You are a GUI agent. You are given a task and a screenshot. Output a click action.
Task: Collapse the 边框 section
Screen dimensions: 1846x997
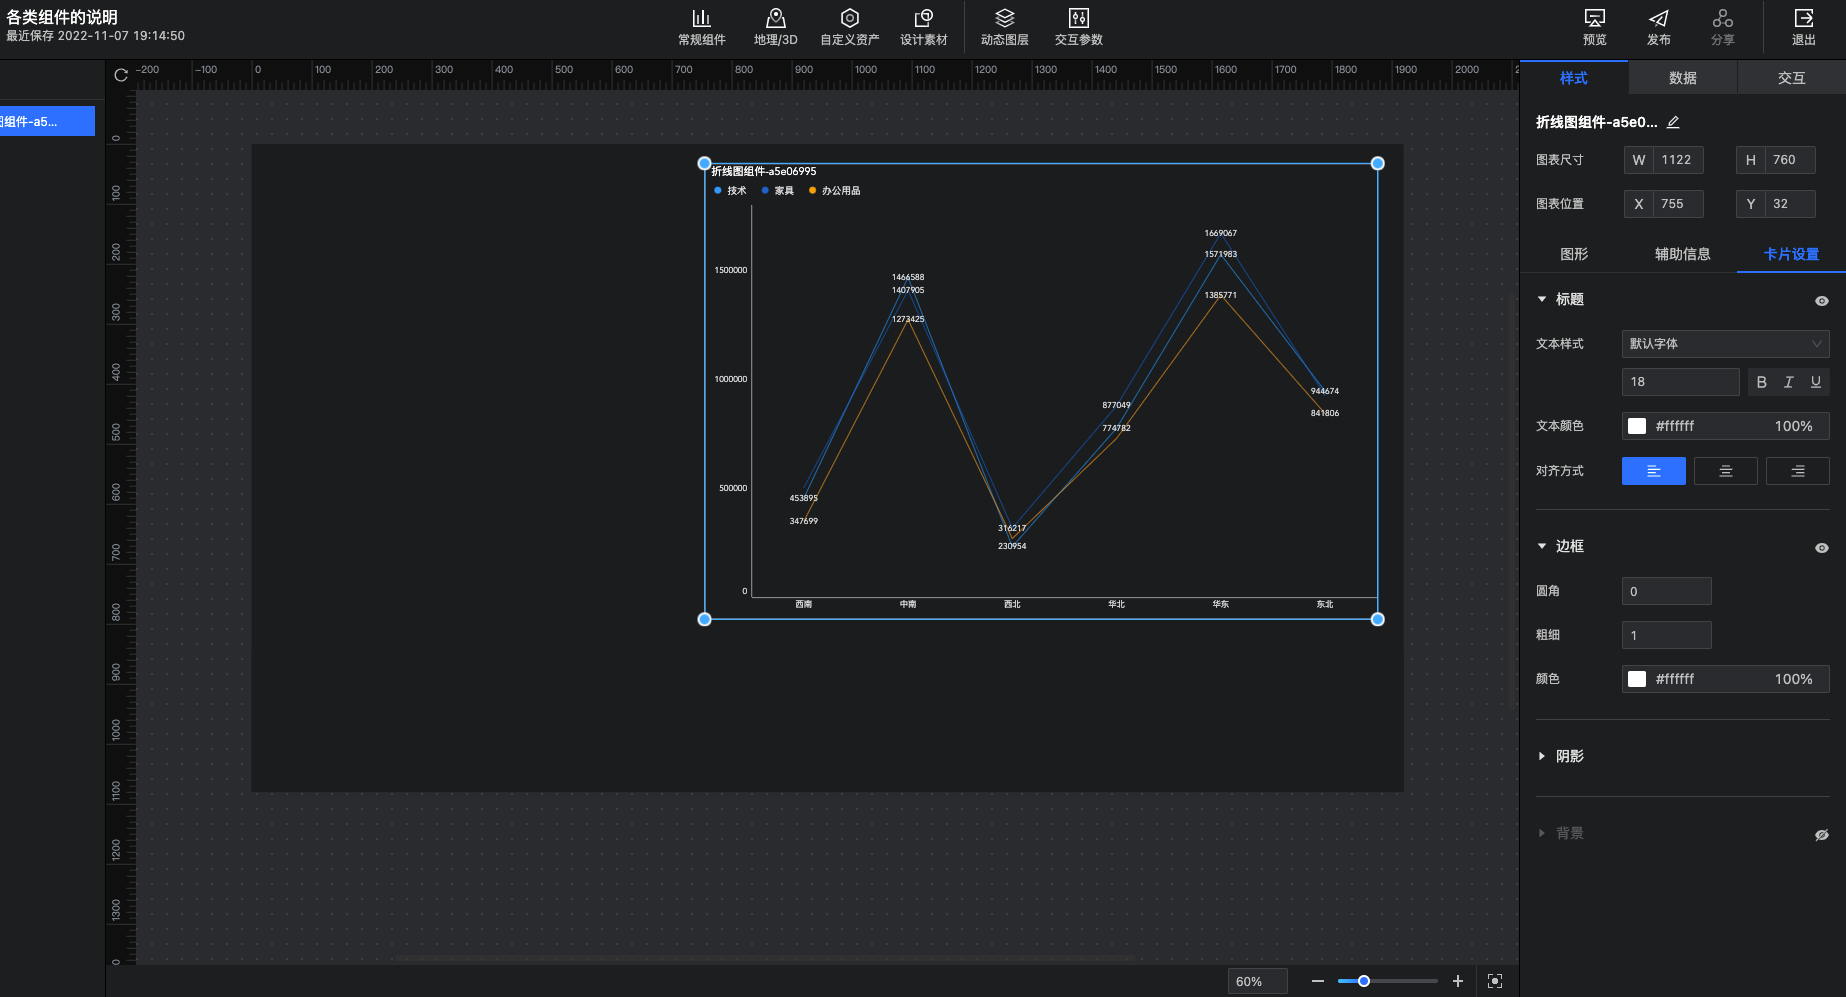point(1542,546)
